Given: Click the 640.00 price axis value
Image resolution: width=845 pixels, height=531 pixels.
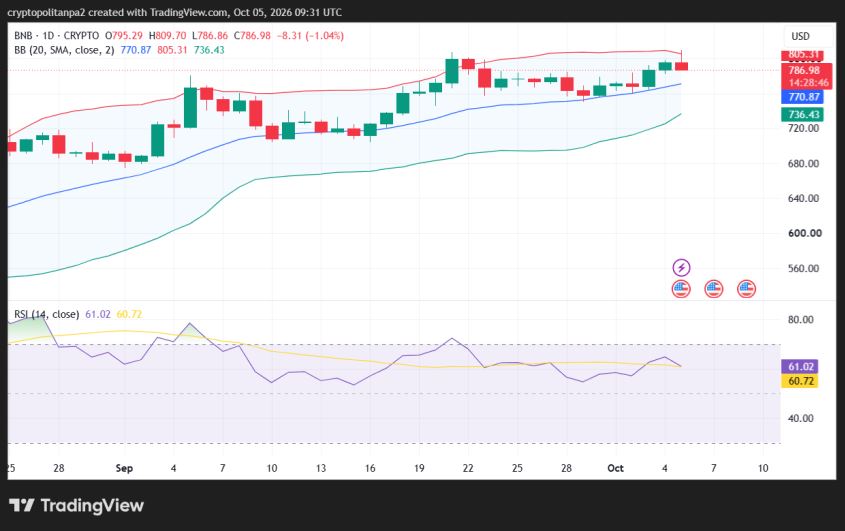Looking at the screenshot, I should click(803, 198).
